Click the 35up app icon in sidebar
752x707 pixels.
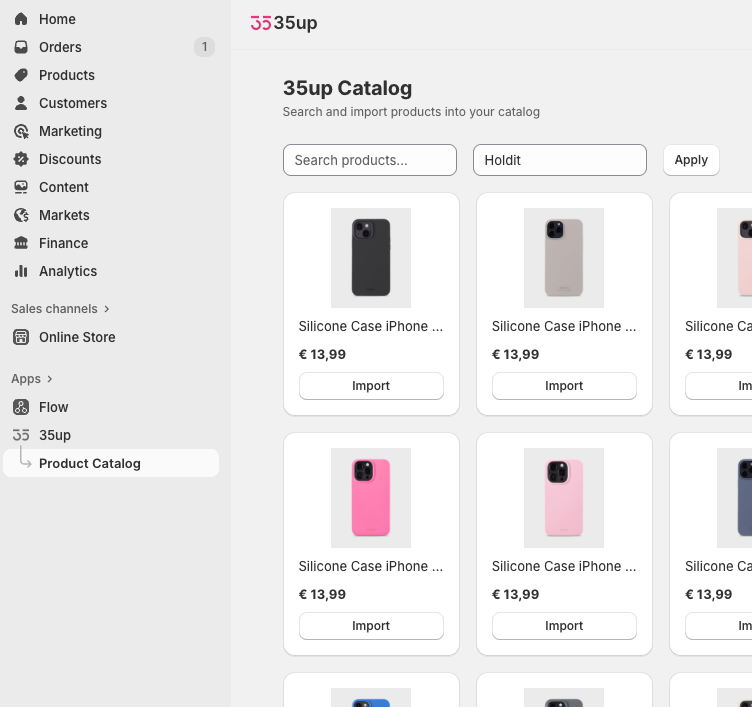pos(21,435)
